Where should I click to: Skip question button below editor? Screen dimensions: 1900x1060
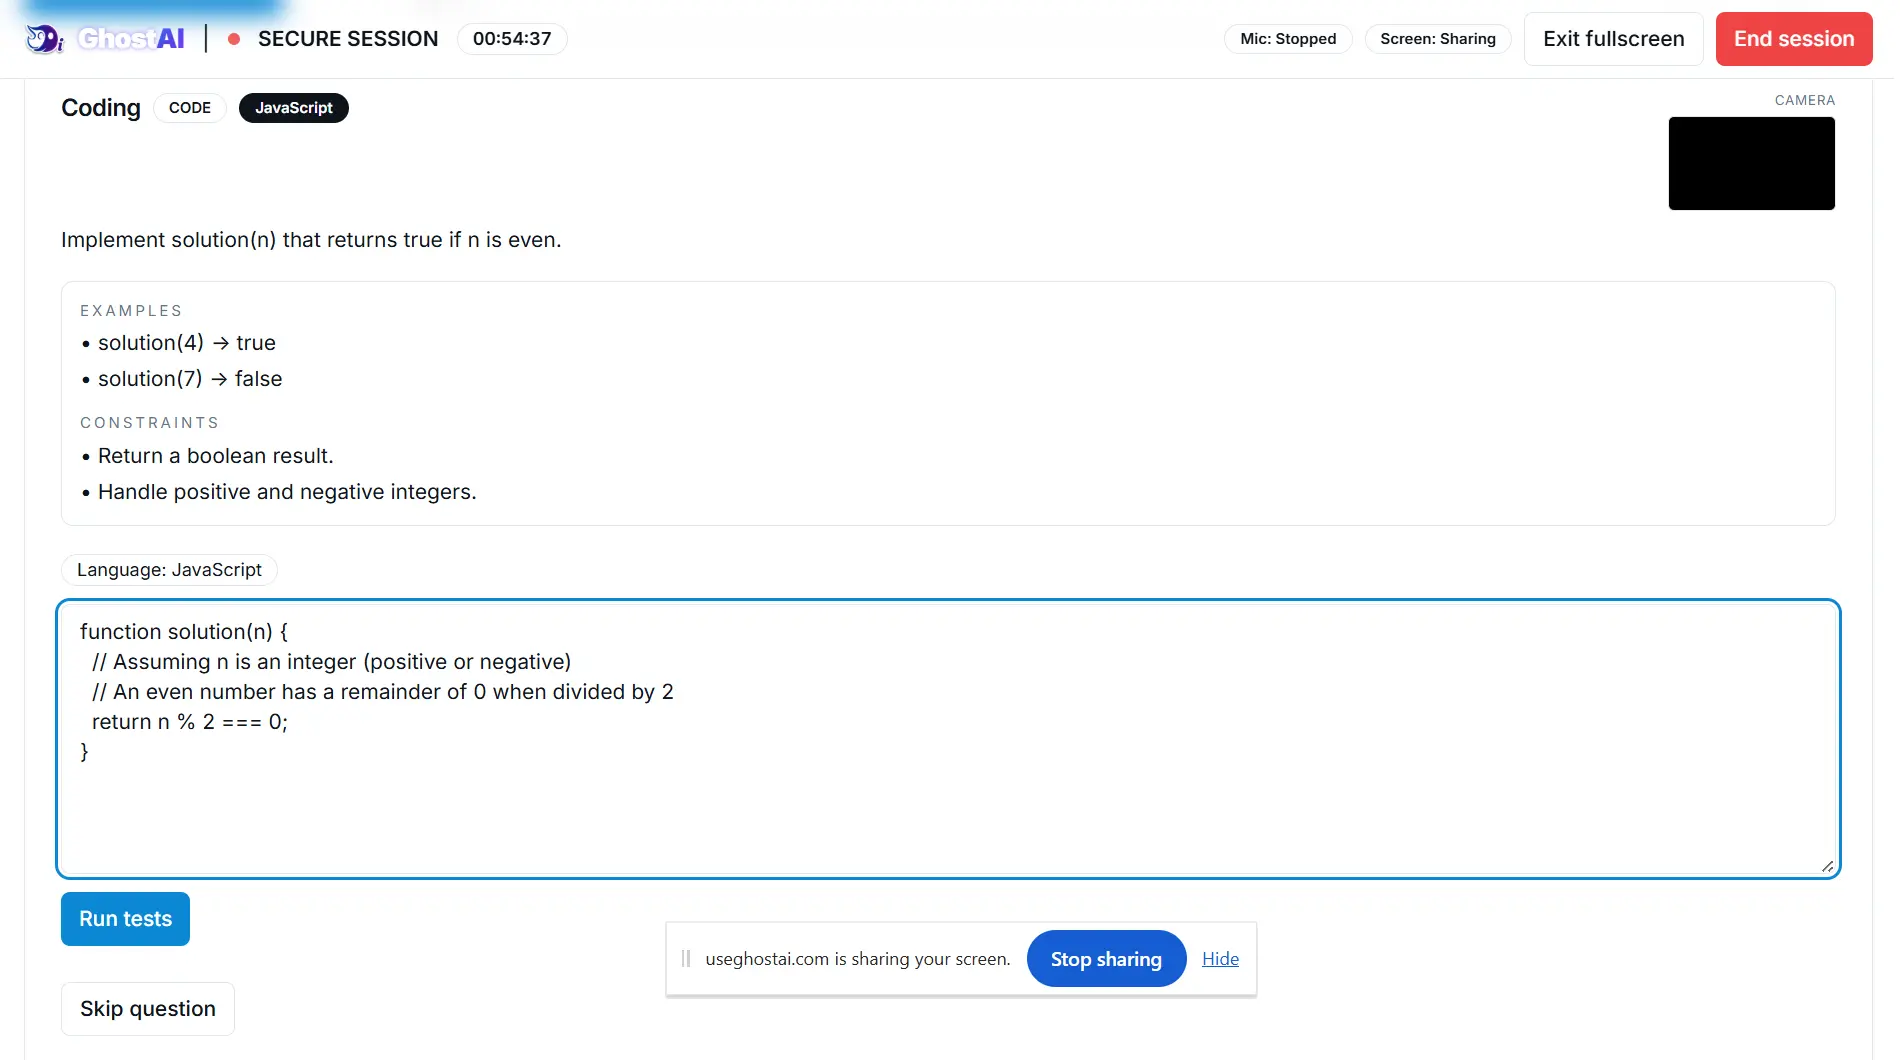coord(148,1009)
